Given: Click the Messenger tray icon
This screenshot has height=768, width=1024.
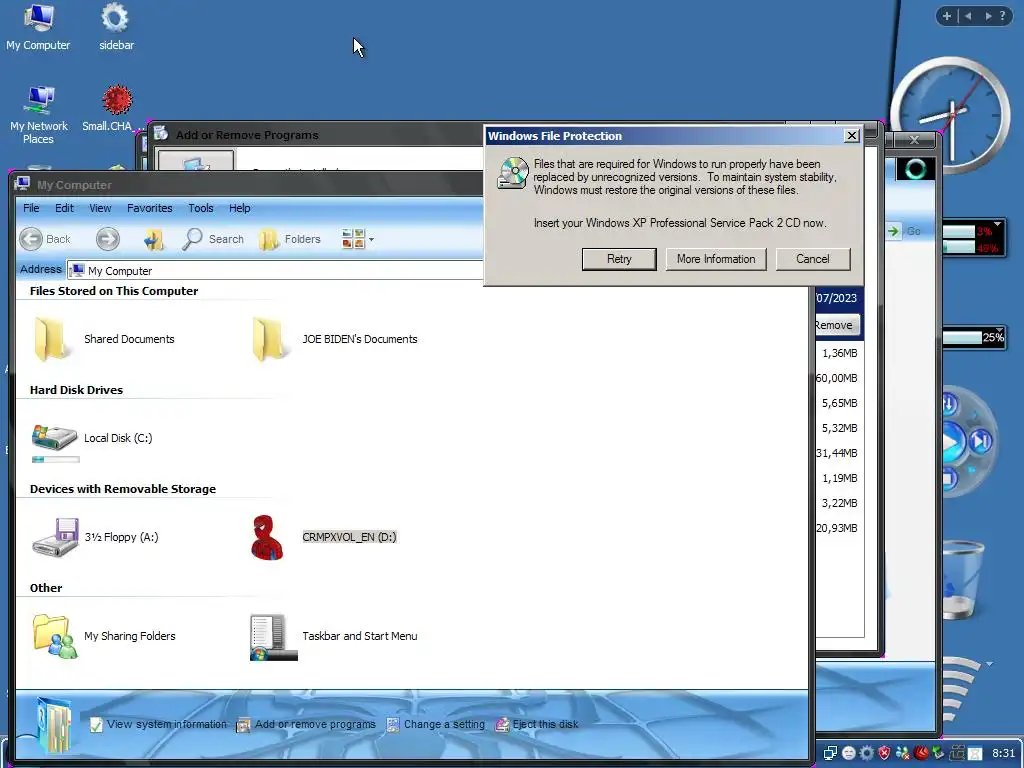Looking at the screenshot, I should coord(903,753).
